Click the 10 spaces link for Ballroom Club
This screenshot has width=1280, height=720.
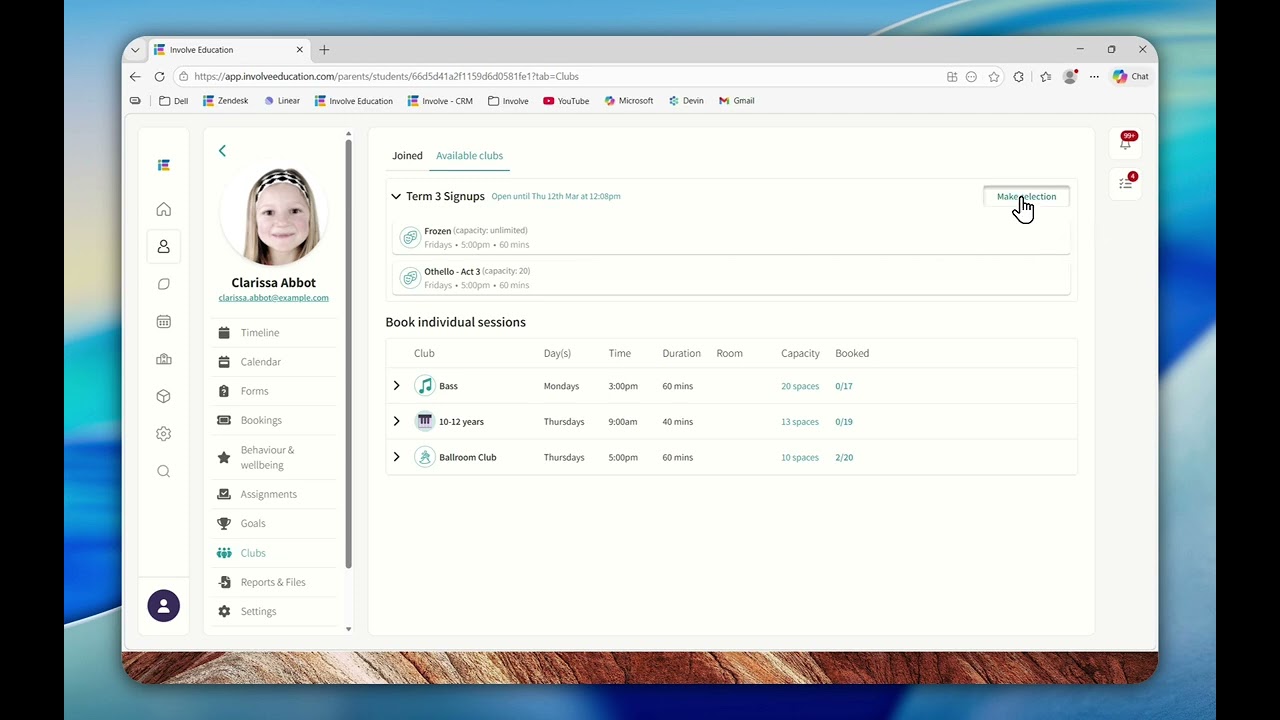click(800, 458)
